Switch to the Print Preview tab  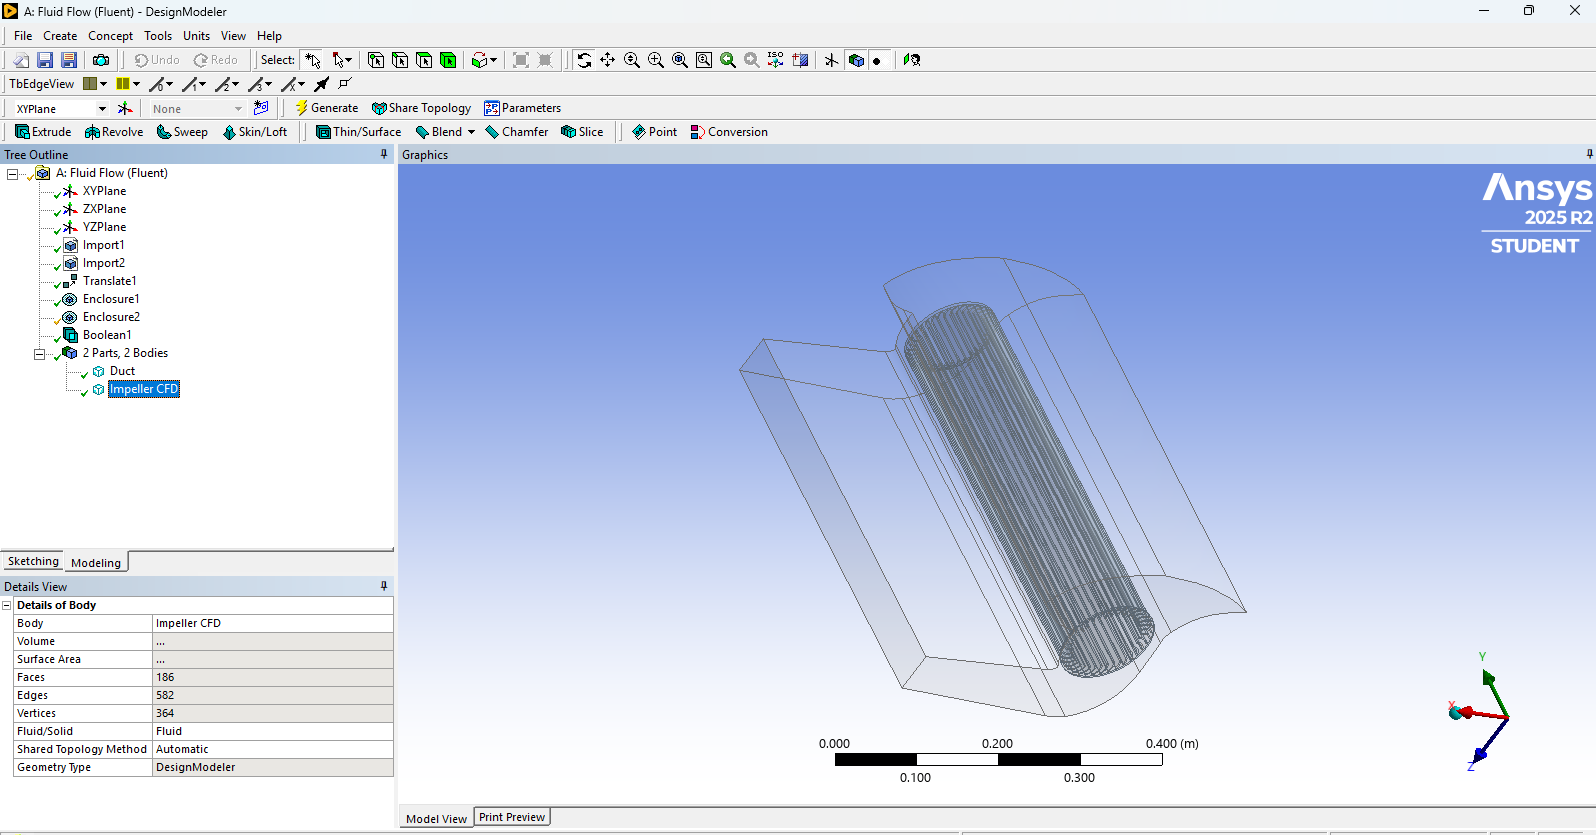coord(512,817)
